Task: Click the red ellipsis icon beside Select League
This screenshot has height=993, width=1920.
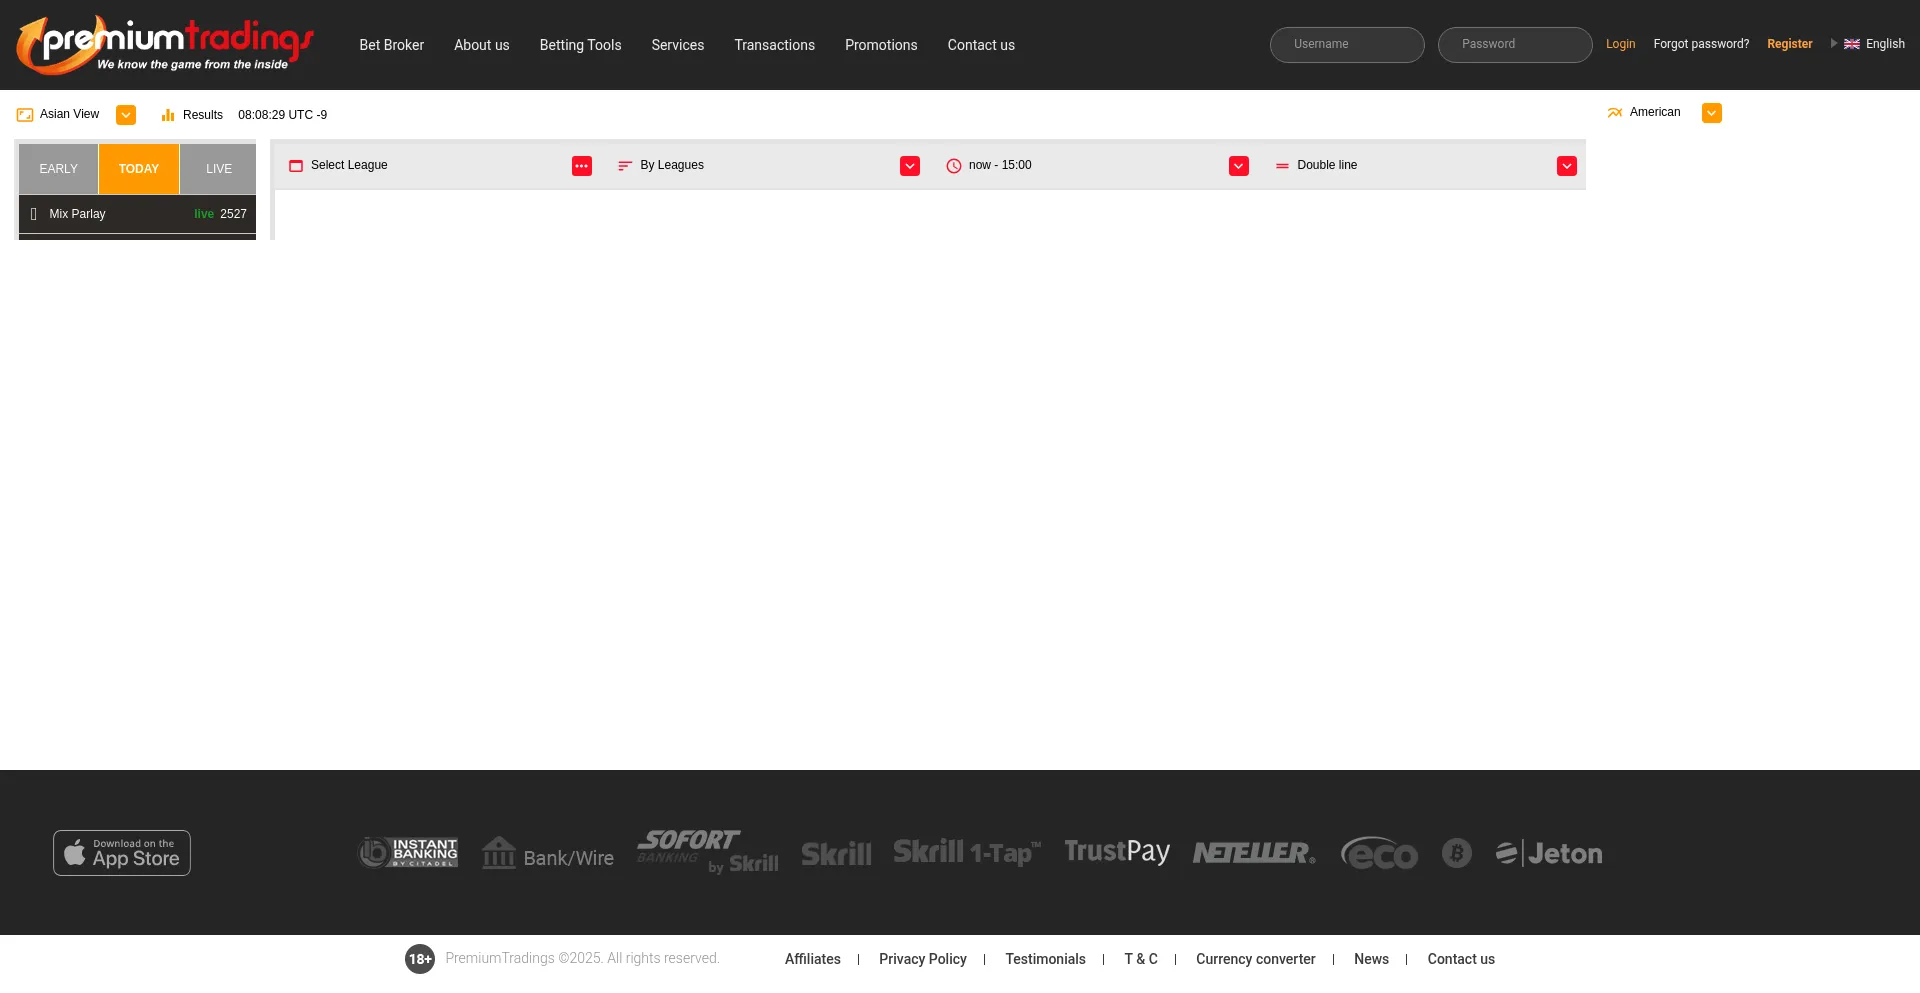Action: (x=582, y=166)
